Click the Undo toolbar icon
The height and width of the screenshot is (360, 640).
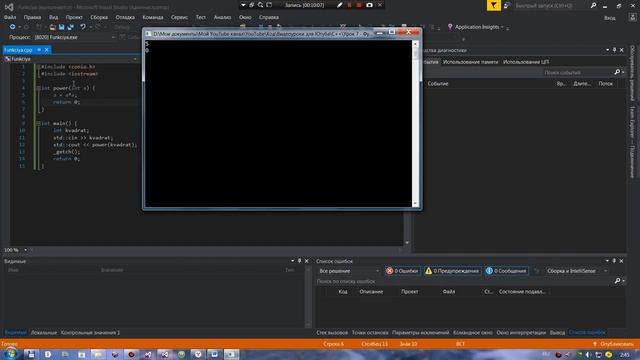pyautogui.click(x=83, y=27)
